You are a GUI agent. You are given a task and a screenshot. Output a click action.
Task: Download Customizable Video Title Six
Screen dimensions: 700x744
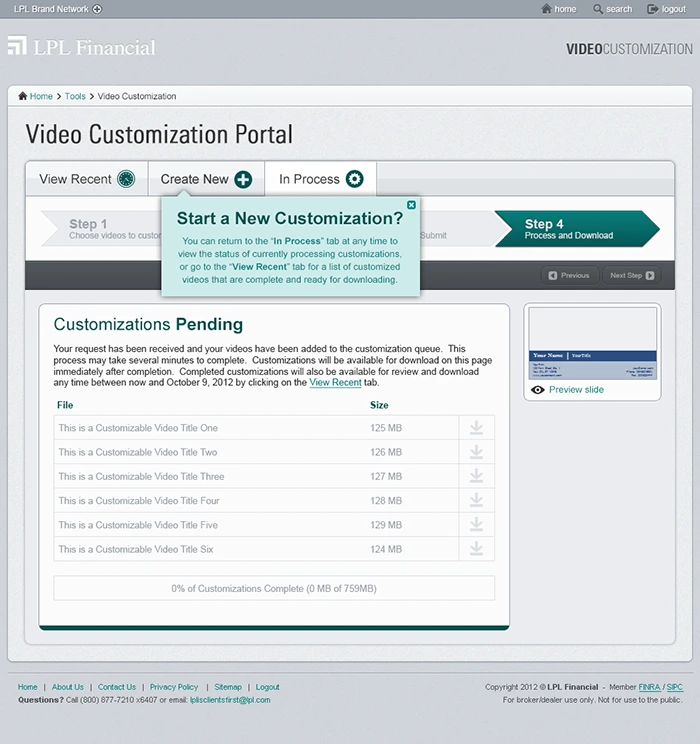pyautogui.click(x=476, y=549)
